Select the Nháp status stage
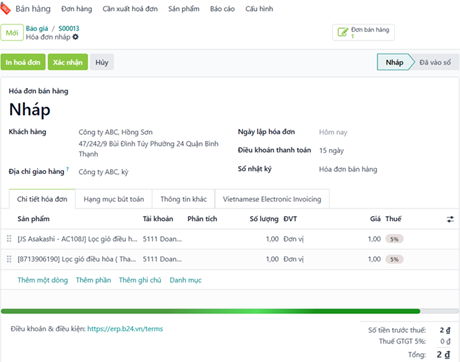Viewport: 460px width, 362px height. (x=394, y=62)
